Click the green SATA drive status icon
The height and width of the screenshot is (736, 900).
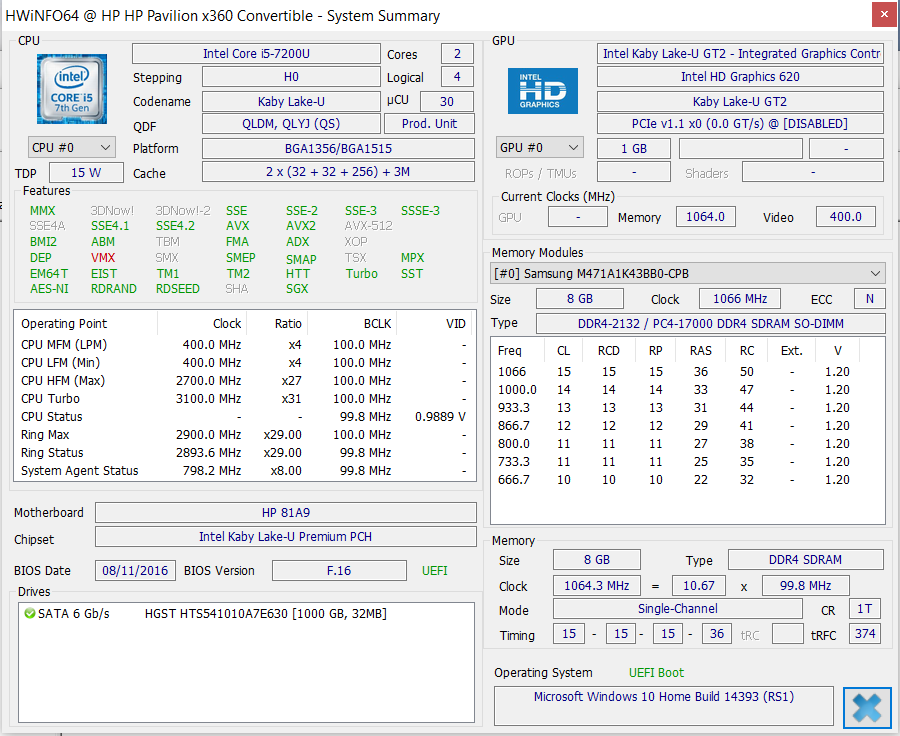click(29, 613)
